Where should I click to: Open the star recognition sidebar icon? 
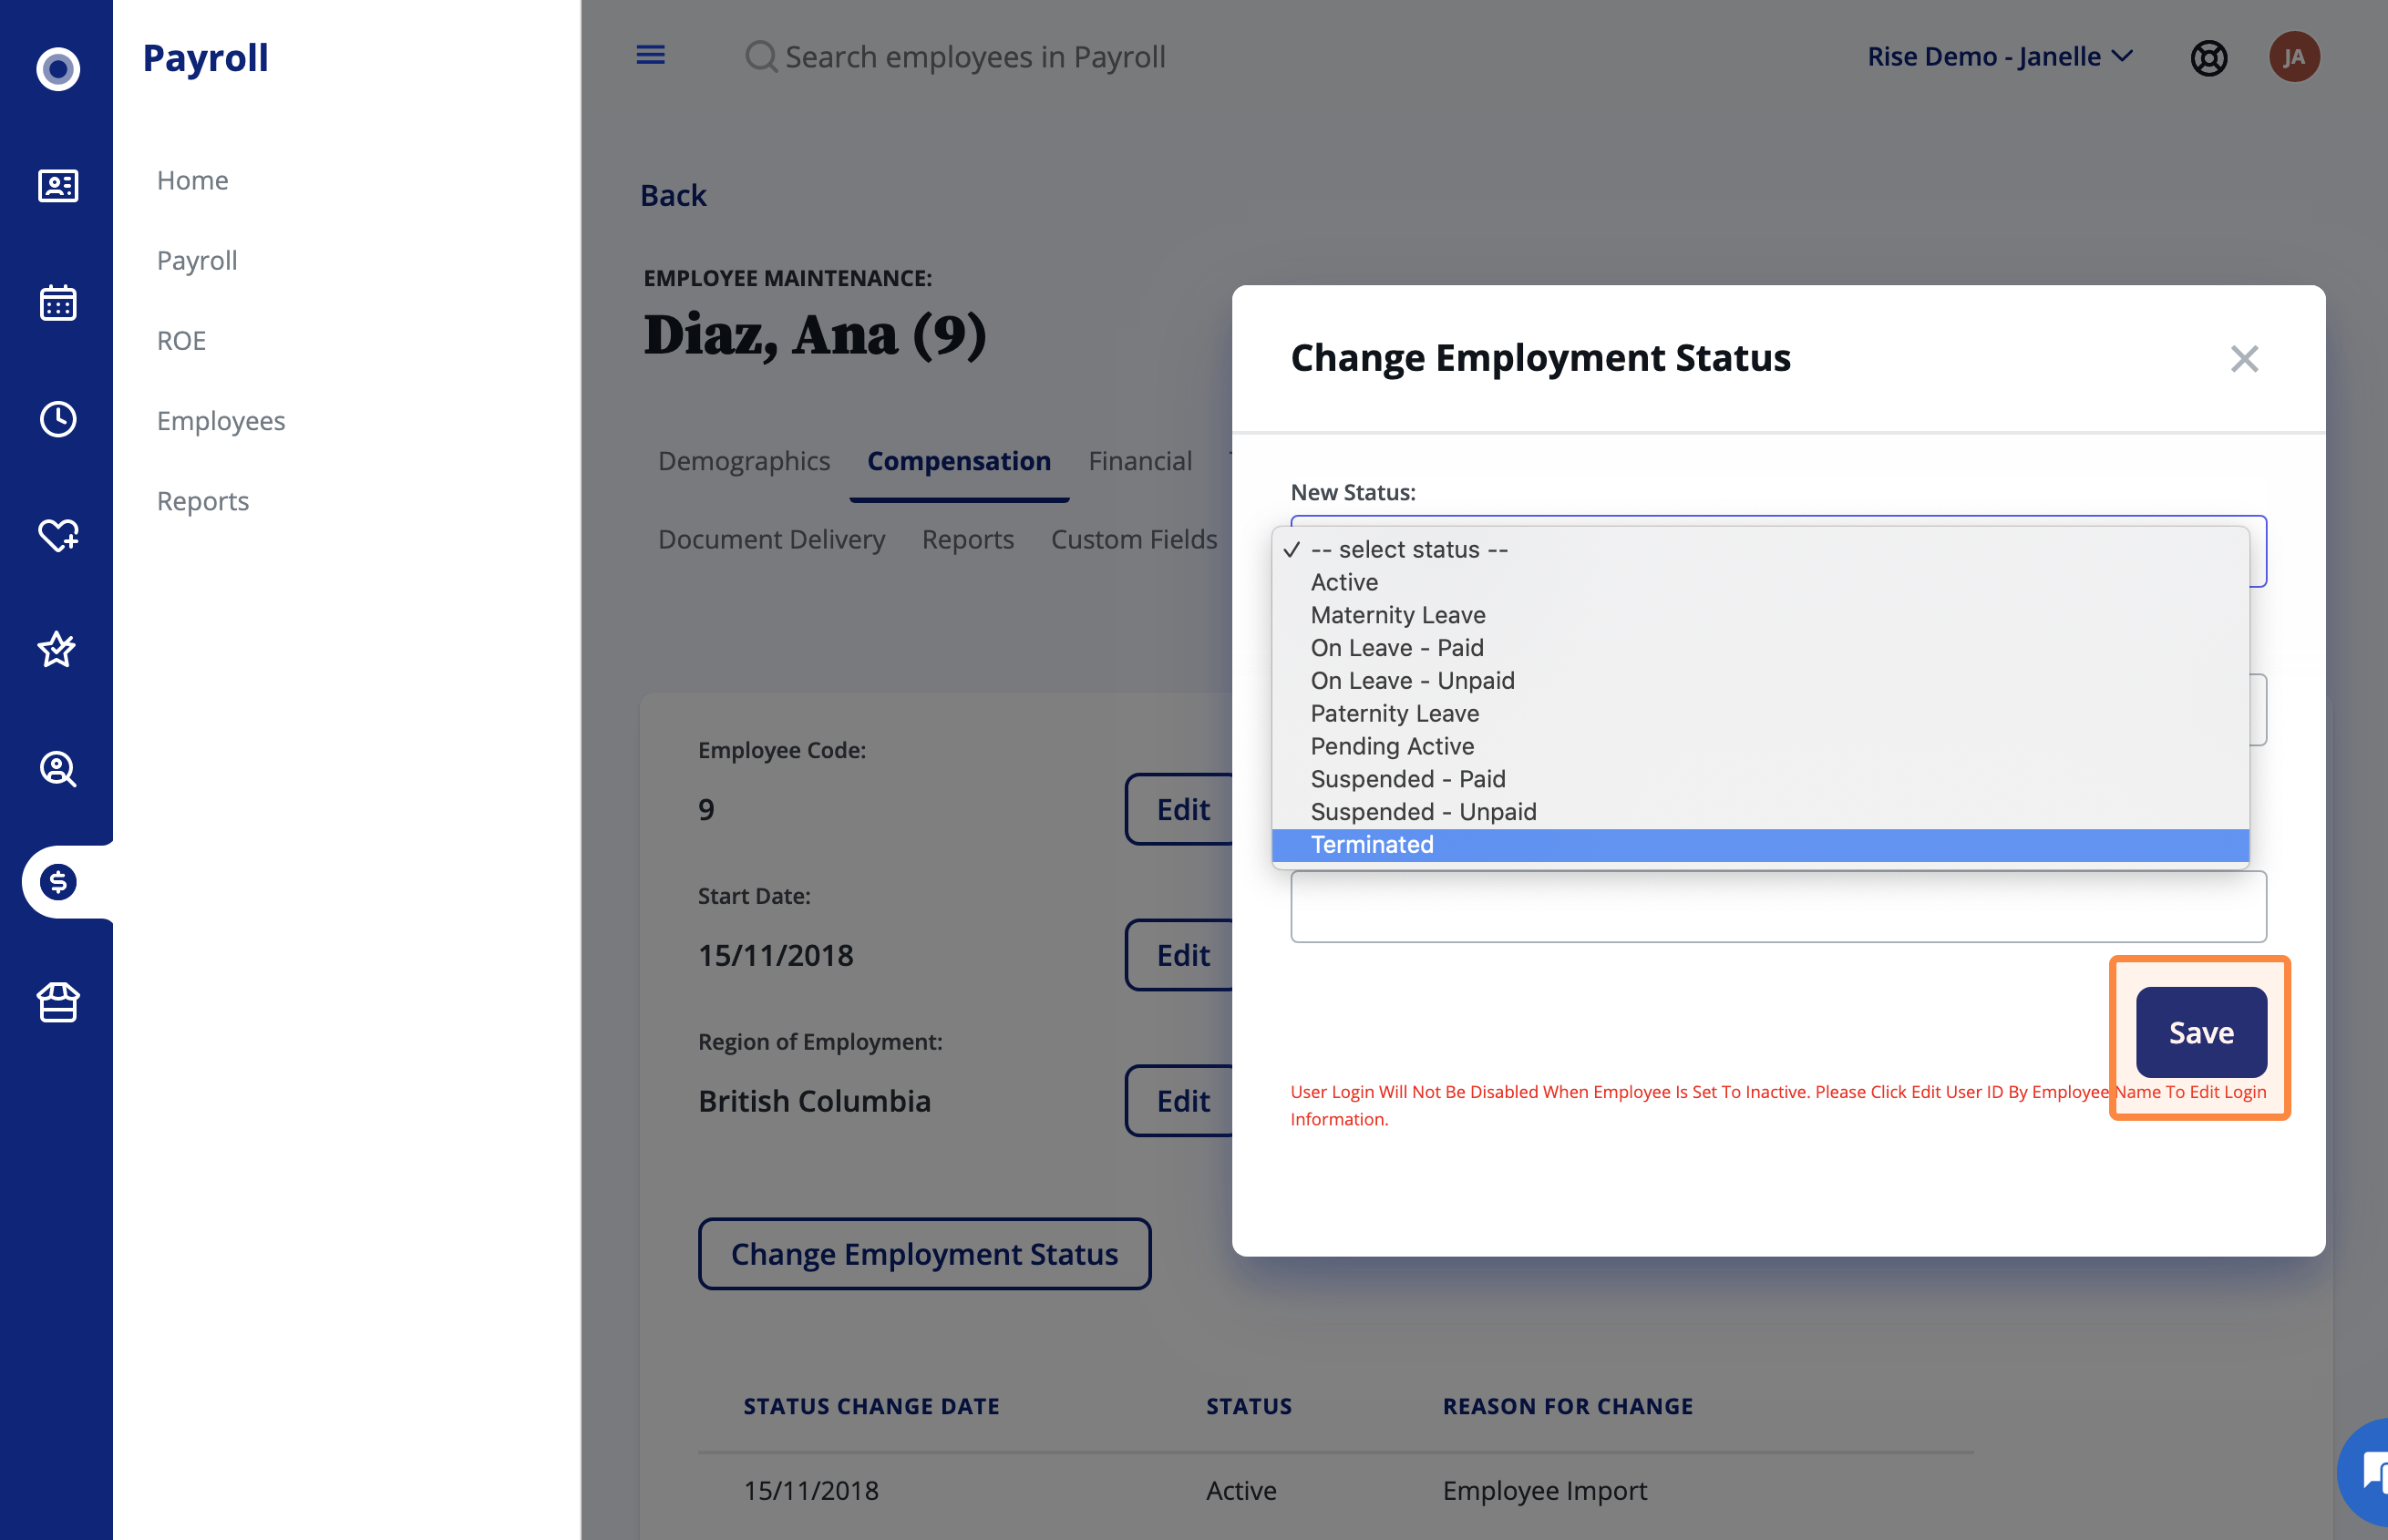point(57,650)
